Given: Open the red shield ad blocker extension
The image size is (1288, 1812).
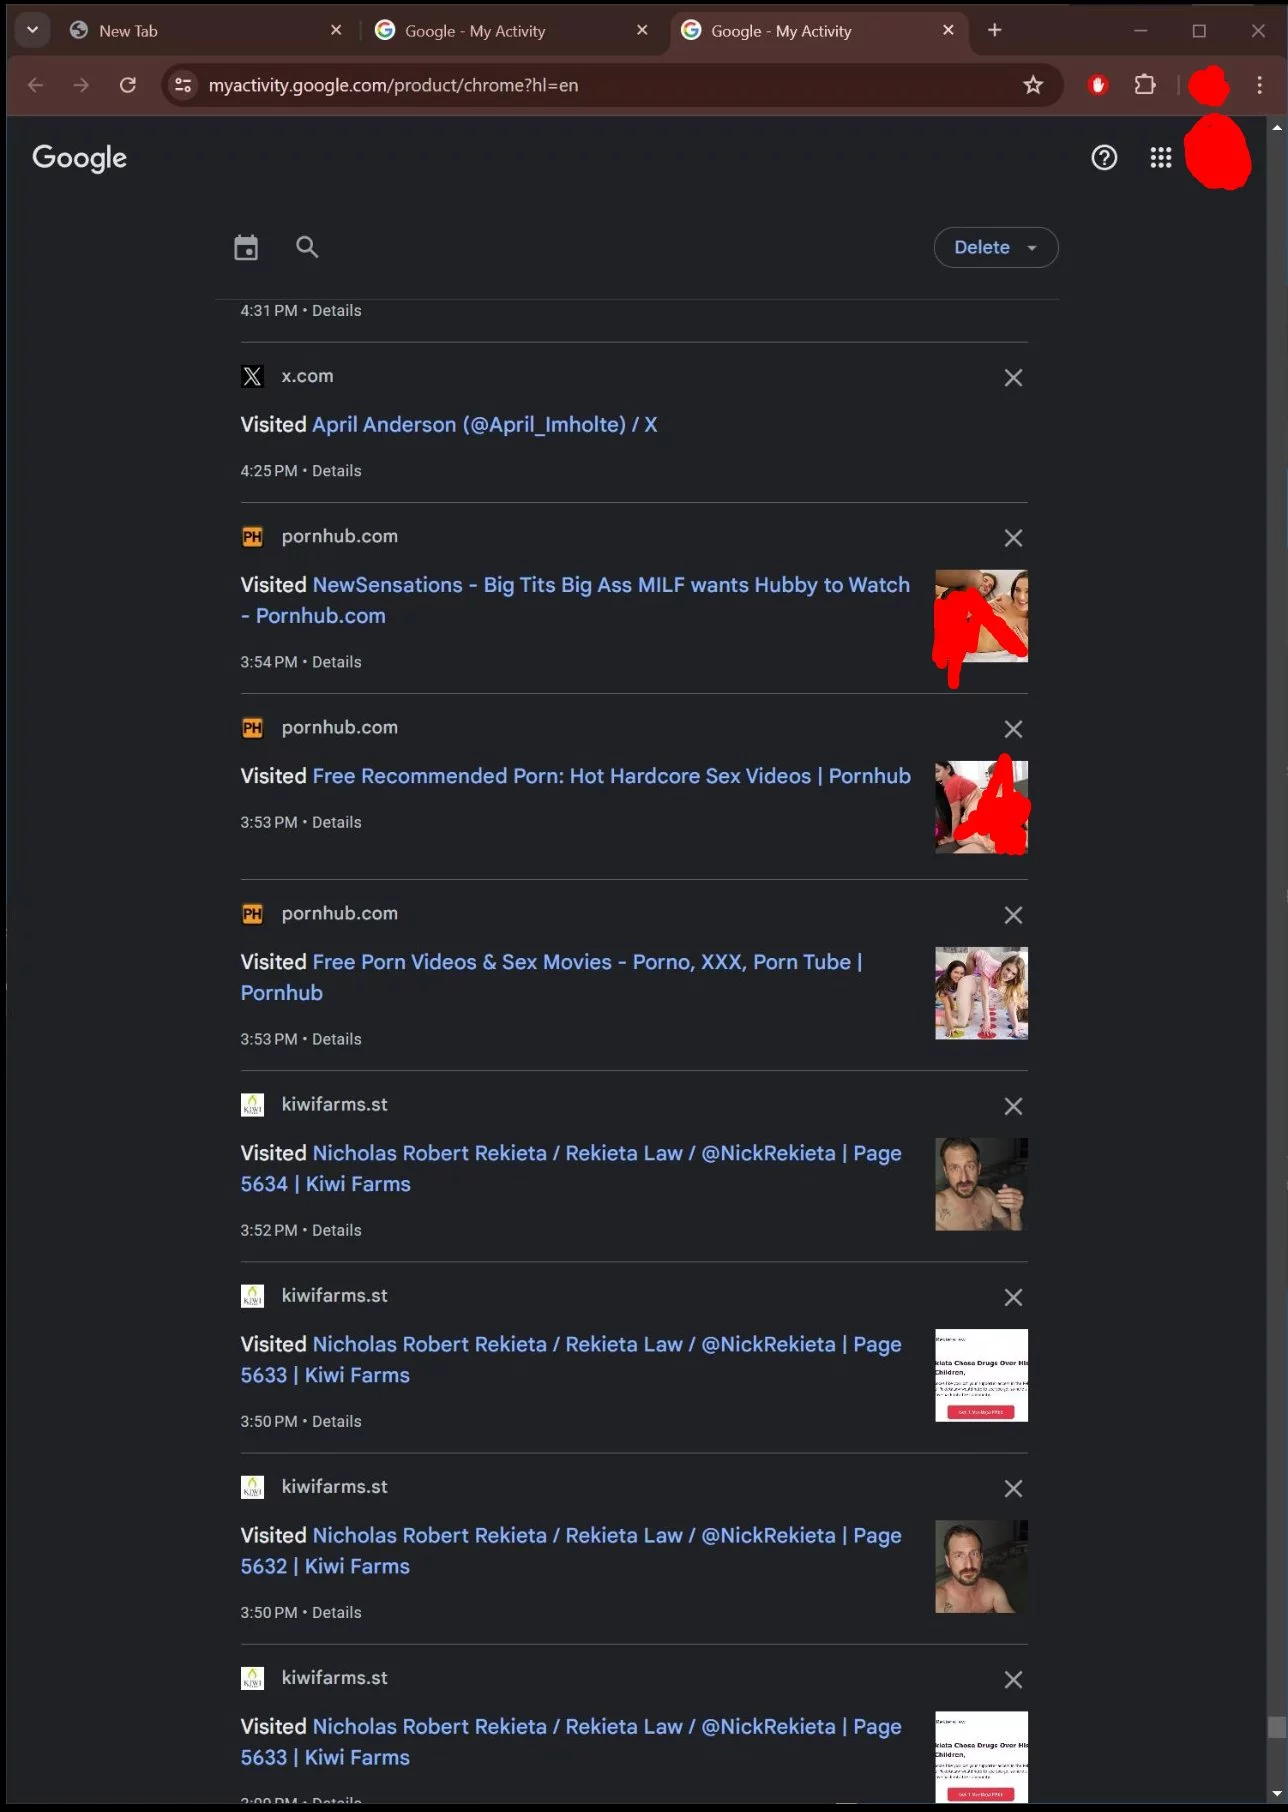Looking at the screenshot, I should point(1098,85).
